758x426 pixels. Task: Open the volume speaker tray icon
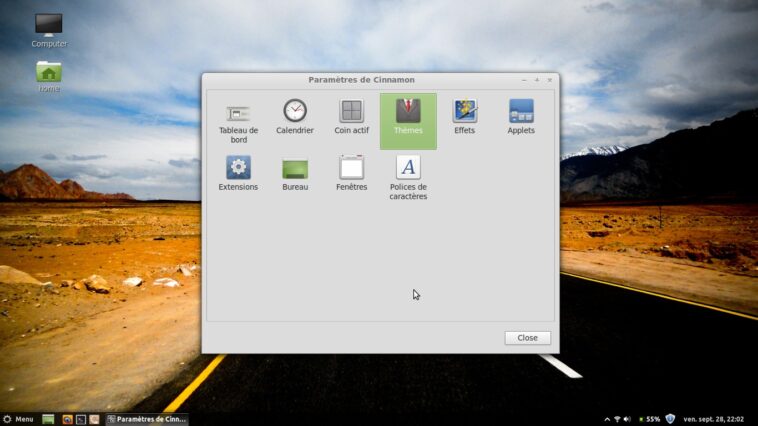pyautogui.click(x=627, y=419)
